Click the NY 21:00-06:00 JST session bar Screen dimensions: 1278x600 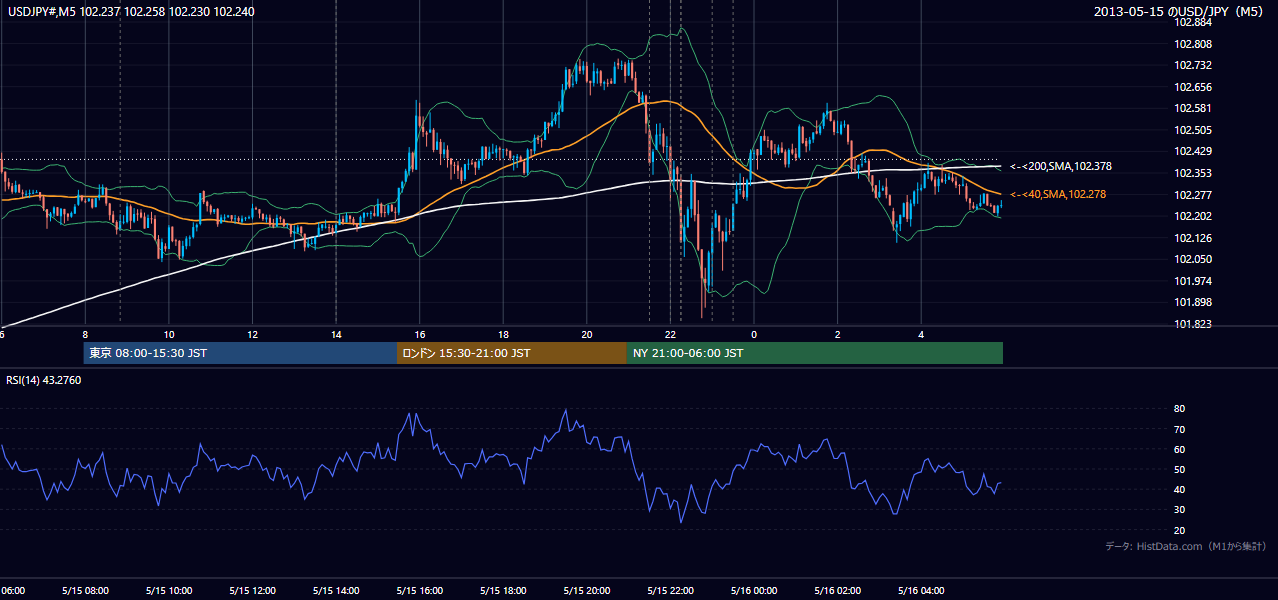coord(815,353)
